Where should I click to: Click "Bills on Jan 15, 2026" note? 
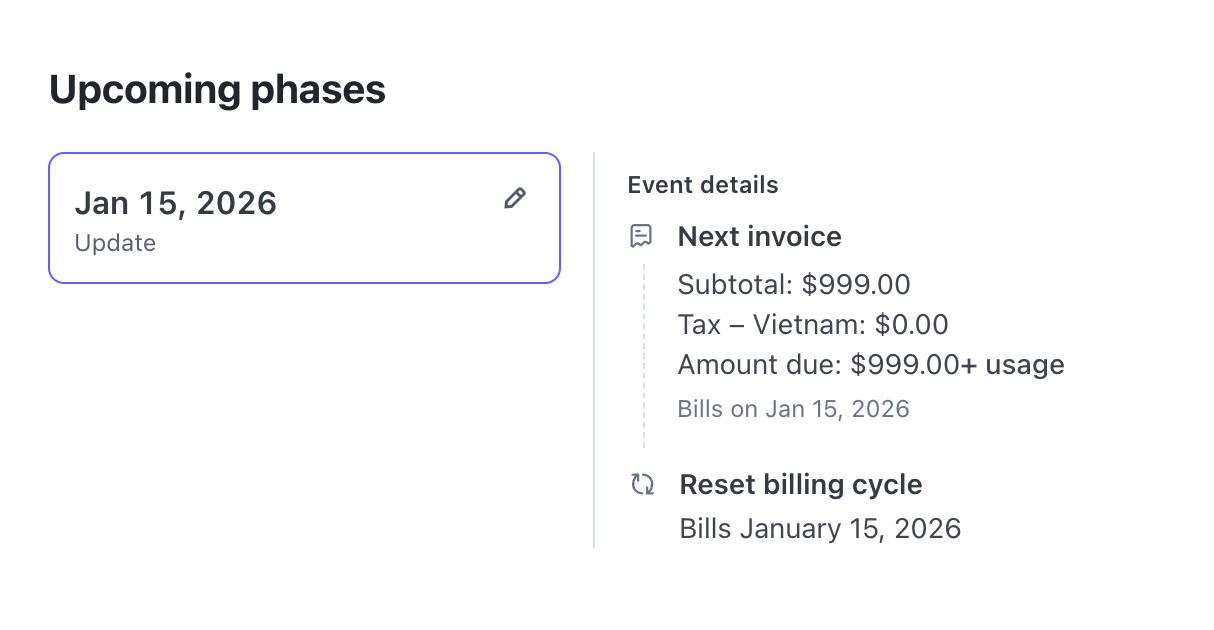pyautogui.click(x=793, y=409)
